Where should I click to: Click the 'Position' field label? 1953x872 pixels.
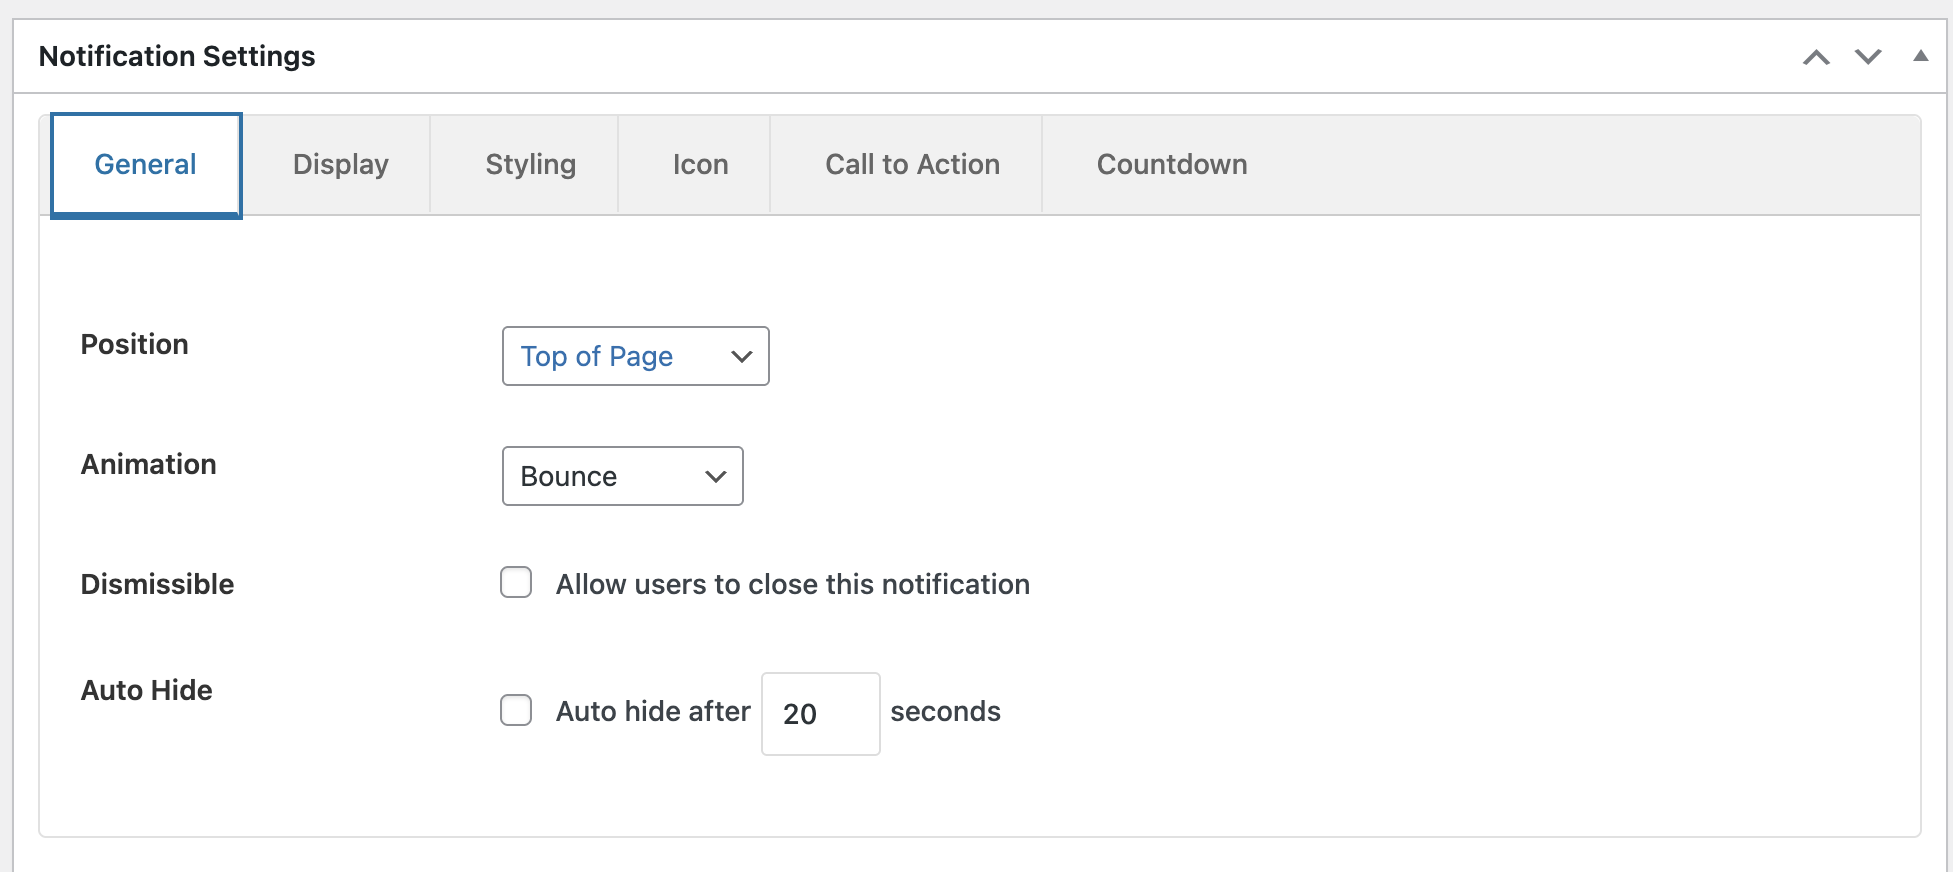[x=135, y=344]
